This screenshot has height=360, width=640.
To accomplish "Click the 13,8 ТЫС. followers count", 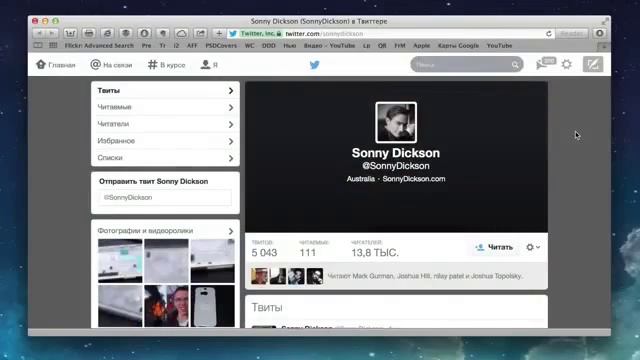I will click(x=375, y=249).
